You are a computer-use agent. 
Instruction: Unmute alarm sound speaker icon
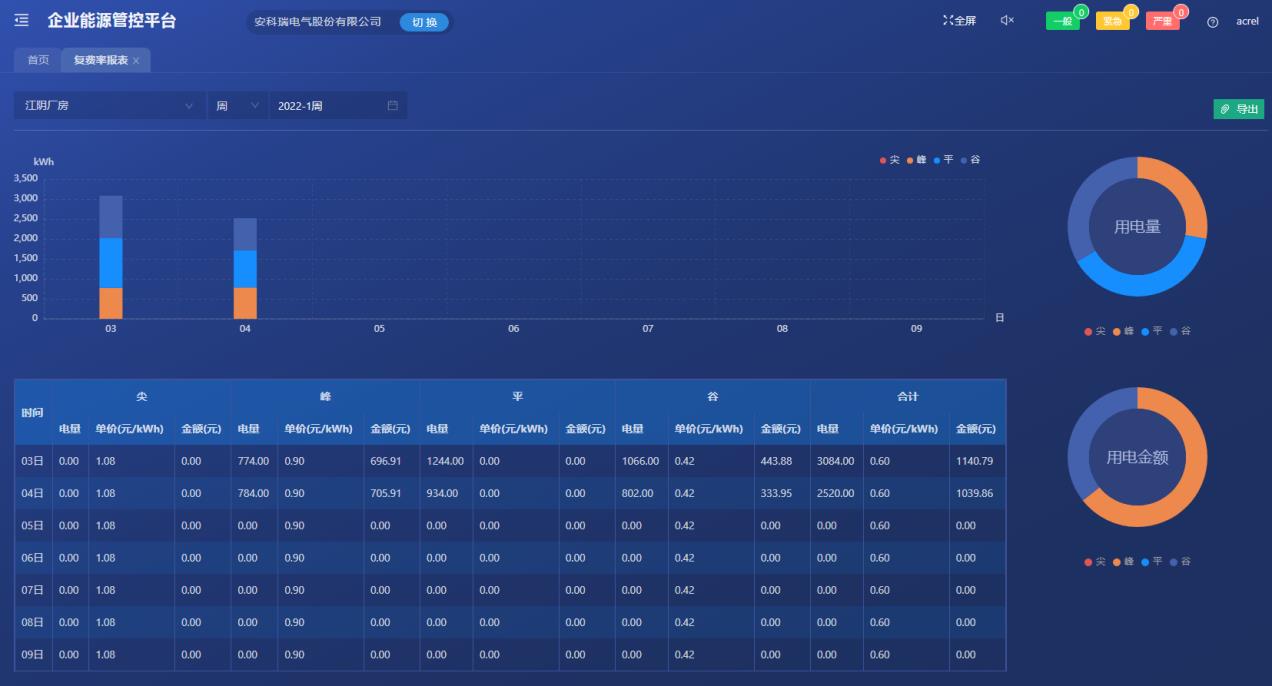[1004, 20]
